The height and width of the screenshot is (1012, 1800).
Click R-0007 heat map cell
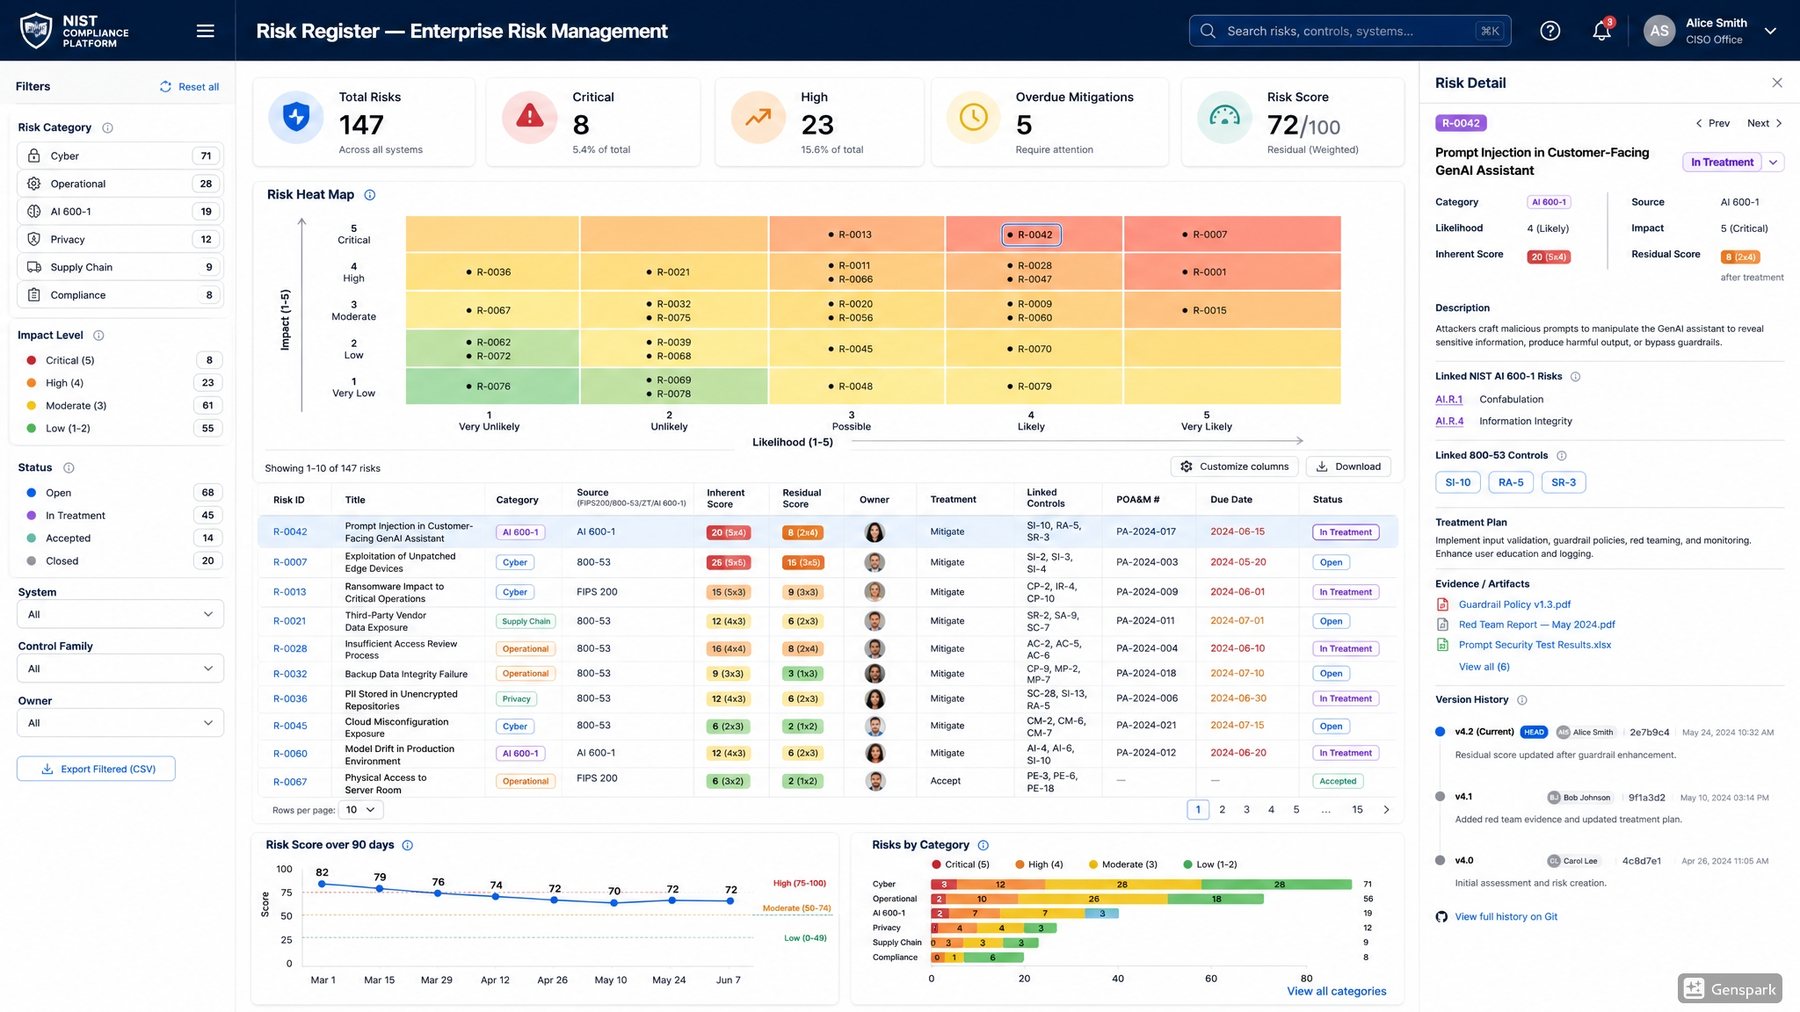point(1232,234)
